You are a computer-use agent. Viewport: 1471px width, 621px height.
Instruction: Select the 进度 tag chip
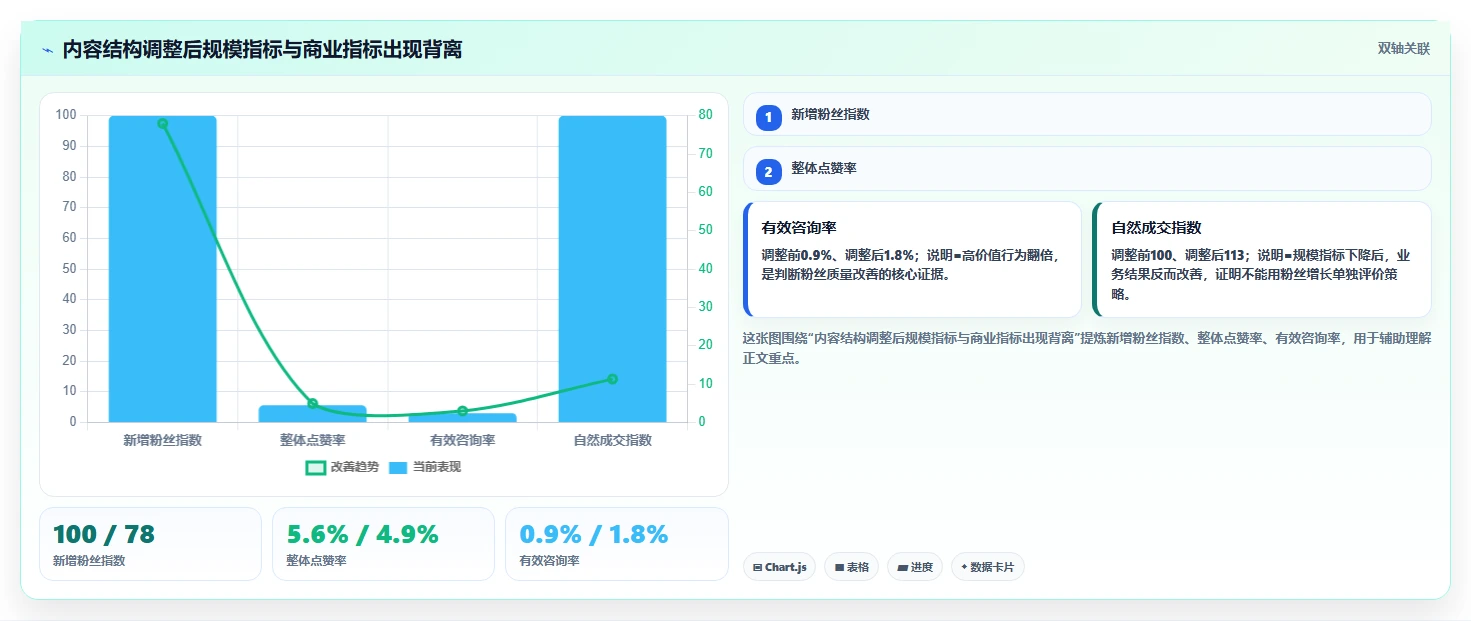[x=914, y=567]
